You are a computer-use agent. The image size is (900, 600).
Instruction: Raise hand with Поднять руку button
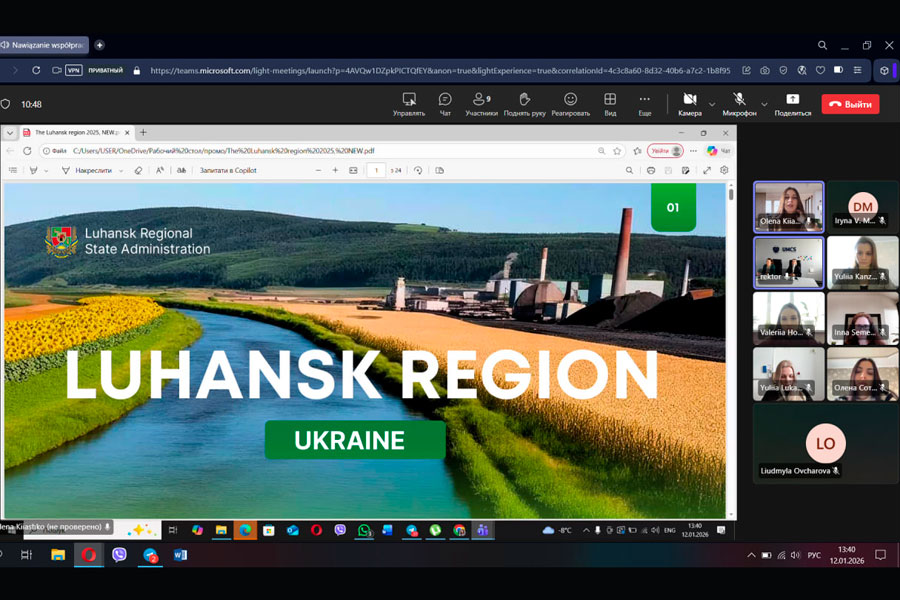tap(524, 103)
